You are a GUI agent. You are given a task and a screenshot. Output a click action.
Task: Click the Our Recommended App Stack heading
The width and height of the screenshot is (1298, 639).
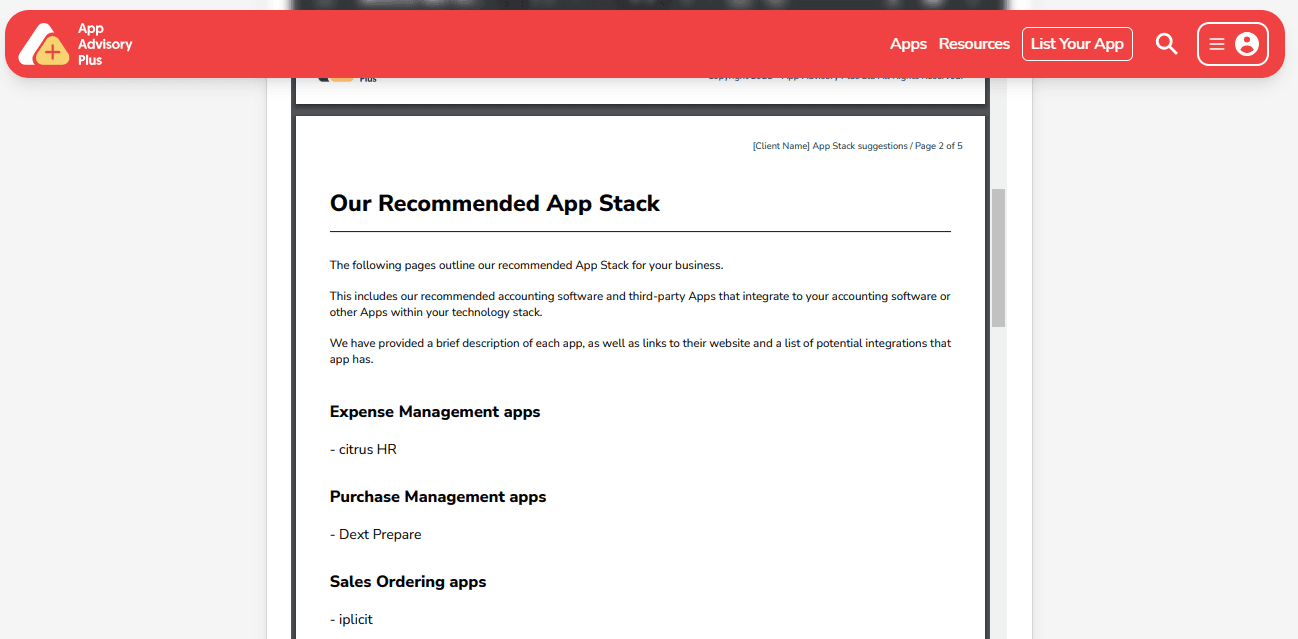[495, 203]
